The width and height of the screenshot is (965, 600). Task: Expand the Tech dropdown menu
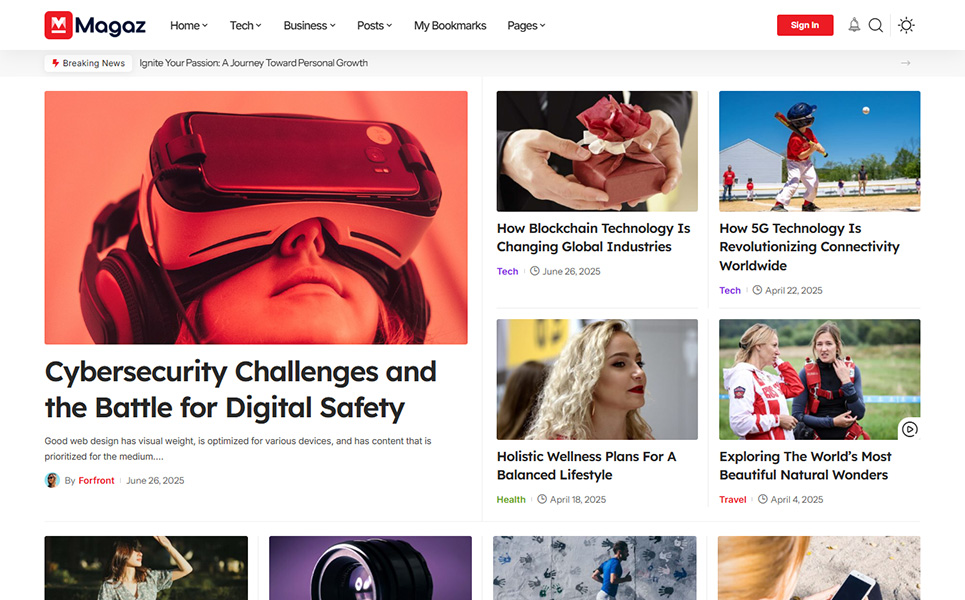[x=245, y=26]
